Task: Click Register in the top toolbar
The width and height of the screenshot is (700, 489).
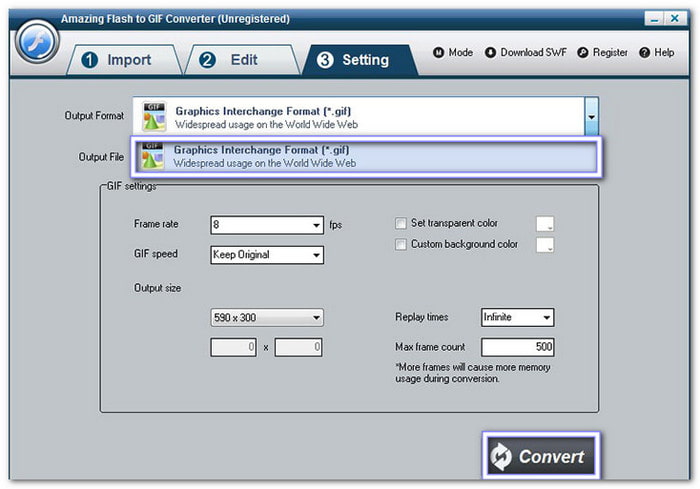Action: pyautogui.click(x=602, y=53)
